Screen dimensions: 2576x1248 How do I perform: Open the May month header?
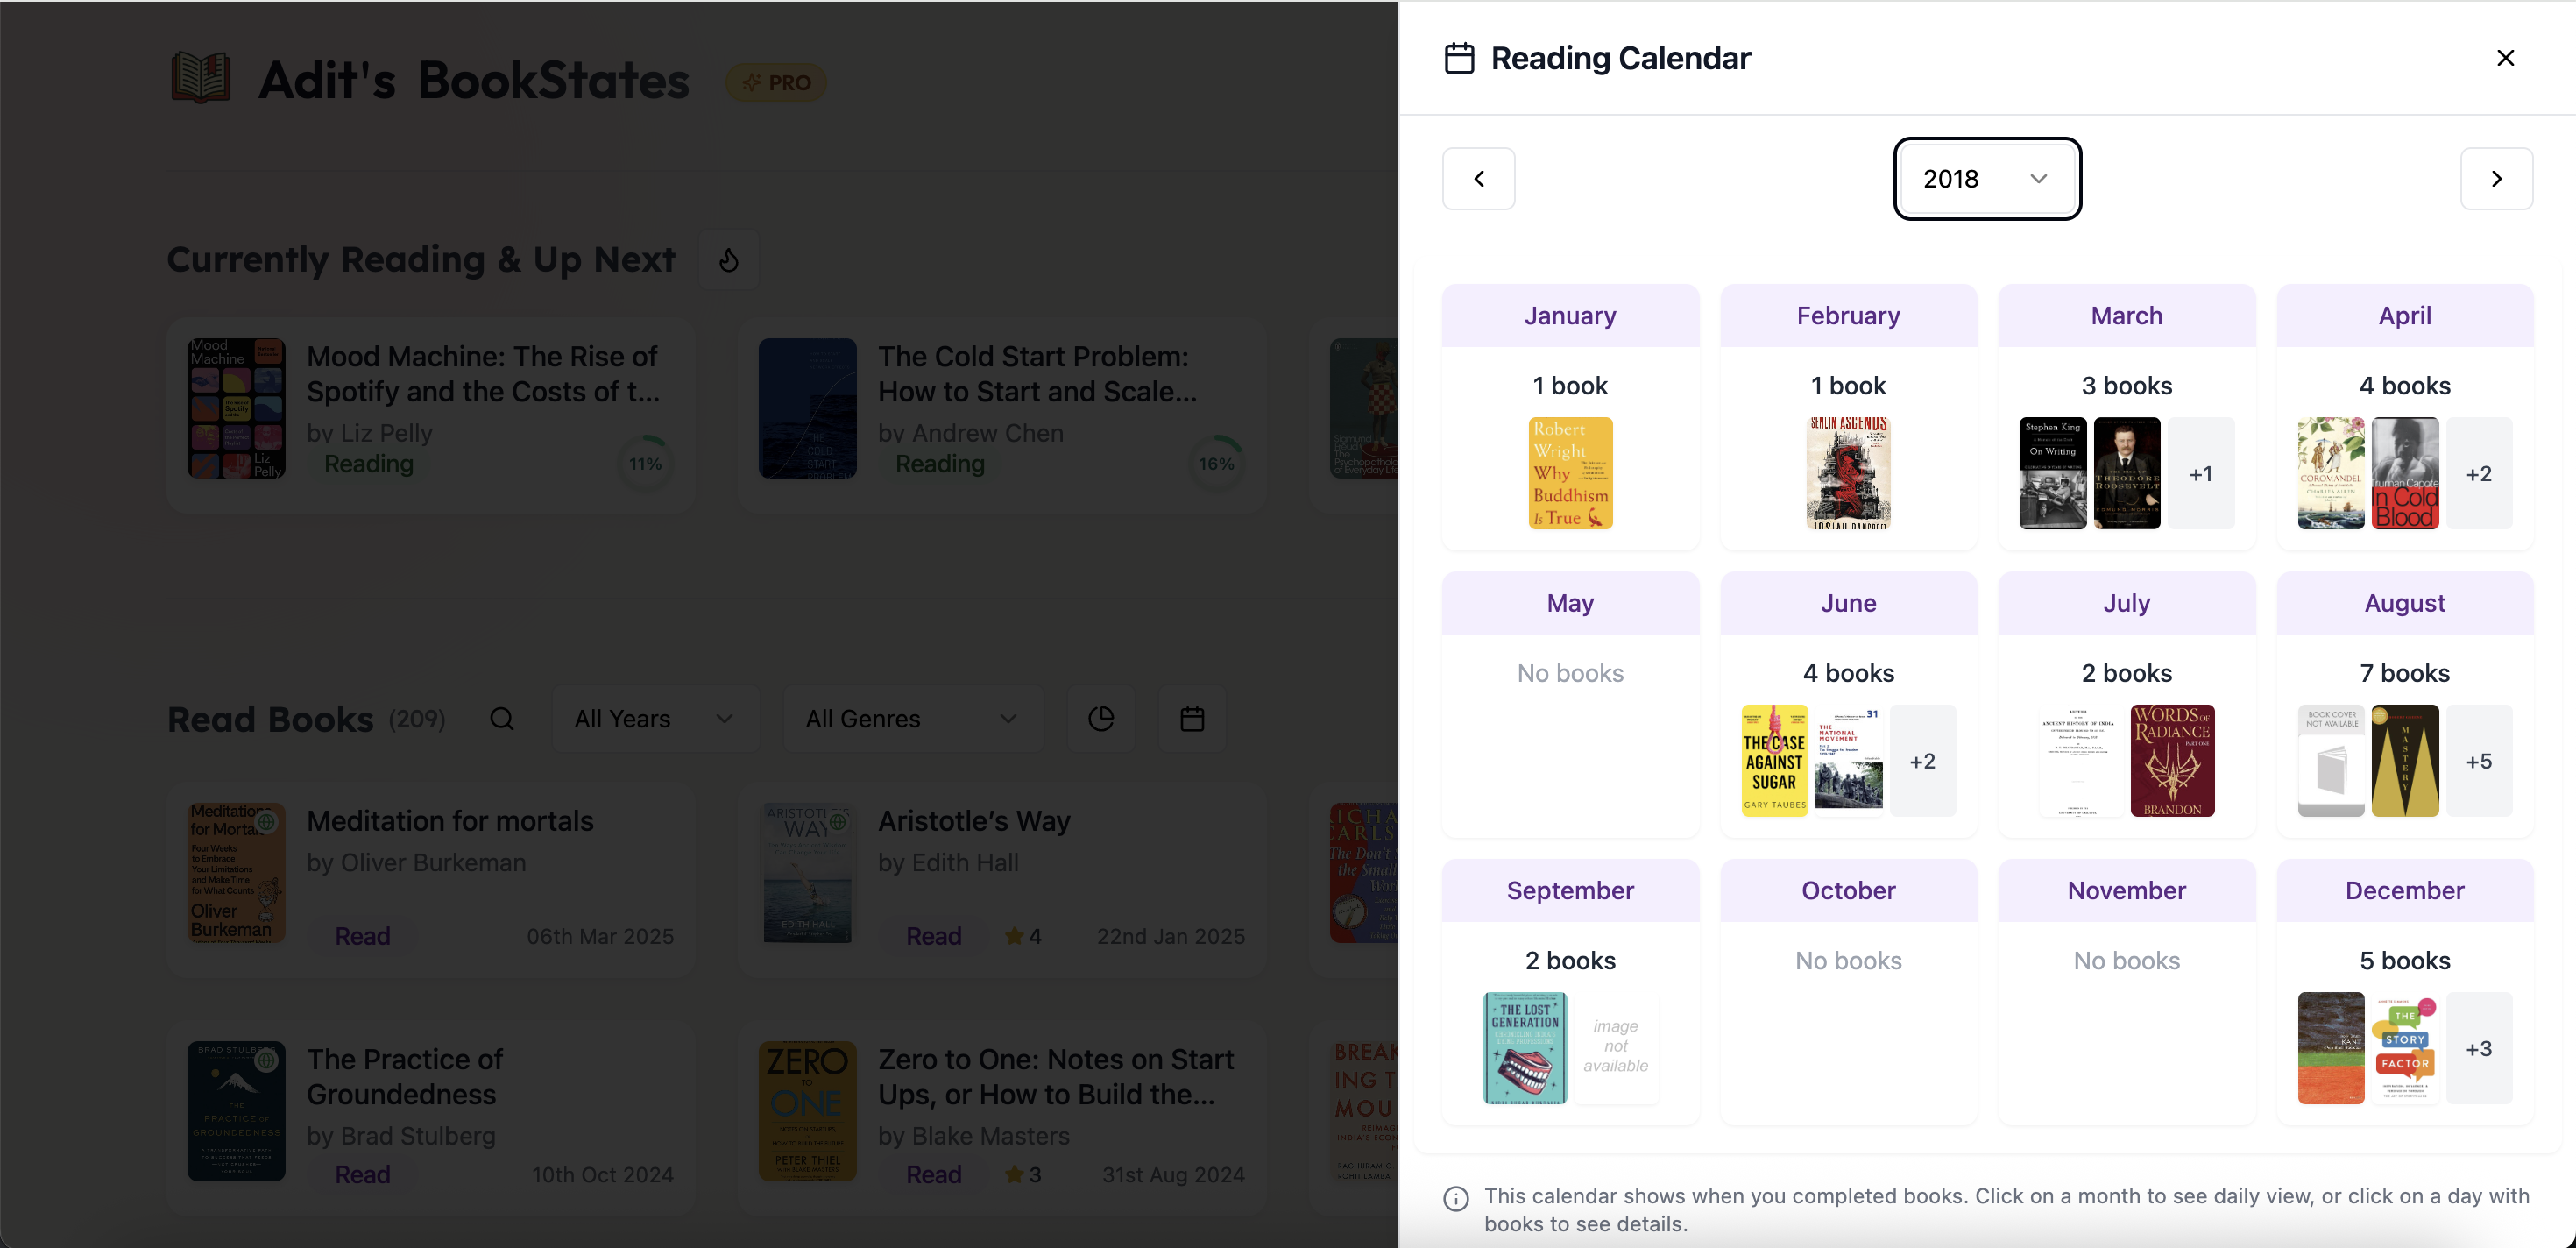tap(1570, 603)
